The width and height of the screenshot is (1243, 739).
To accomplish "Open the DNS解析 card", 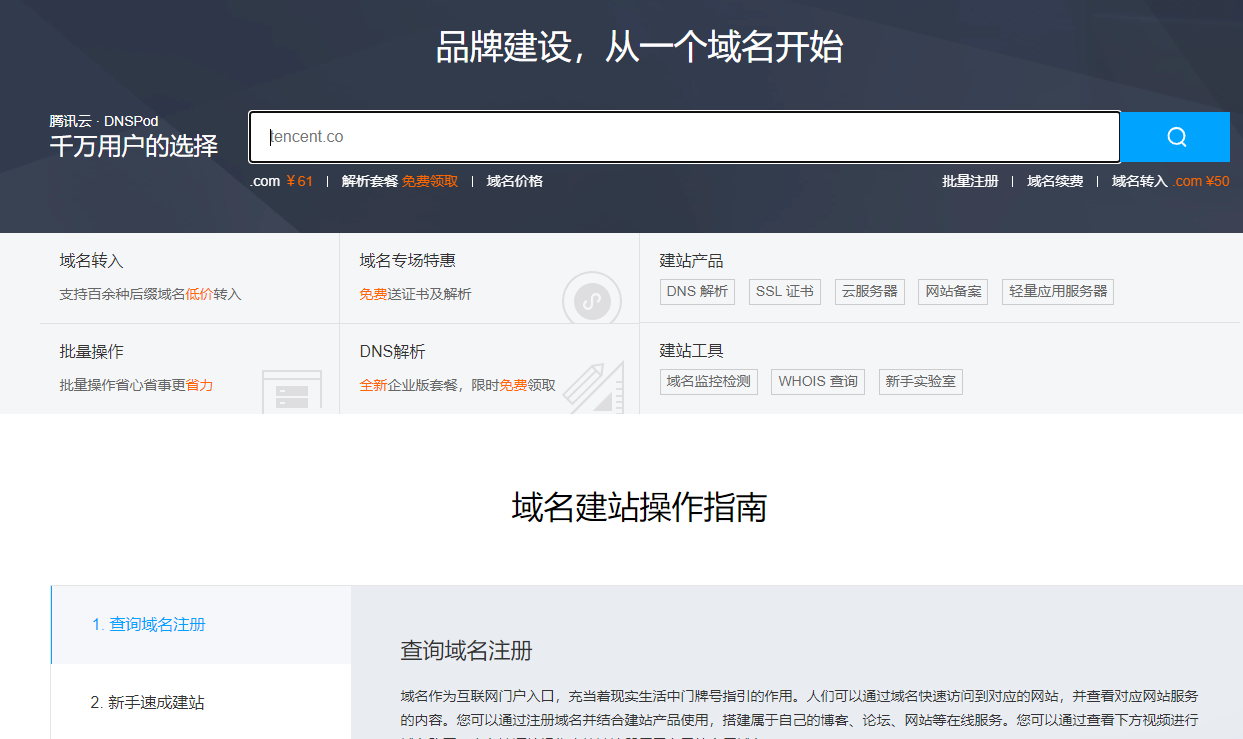I will pos(490,369).
